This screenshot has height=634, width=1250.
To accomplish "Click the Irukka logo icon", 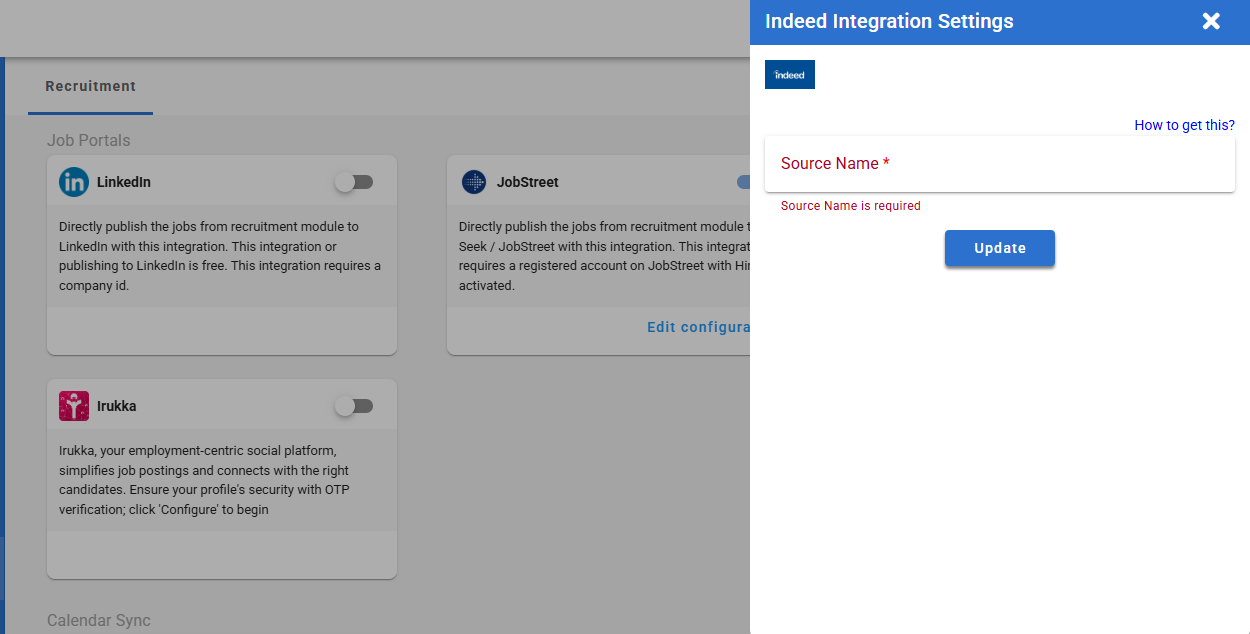I will 74,406.
